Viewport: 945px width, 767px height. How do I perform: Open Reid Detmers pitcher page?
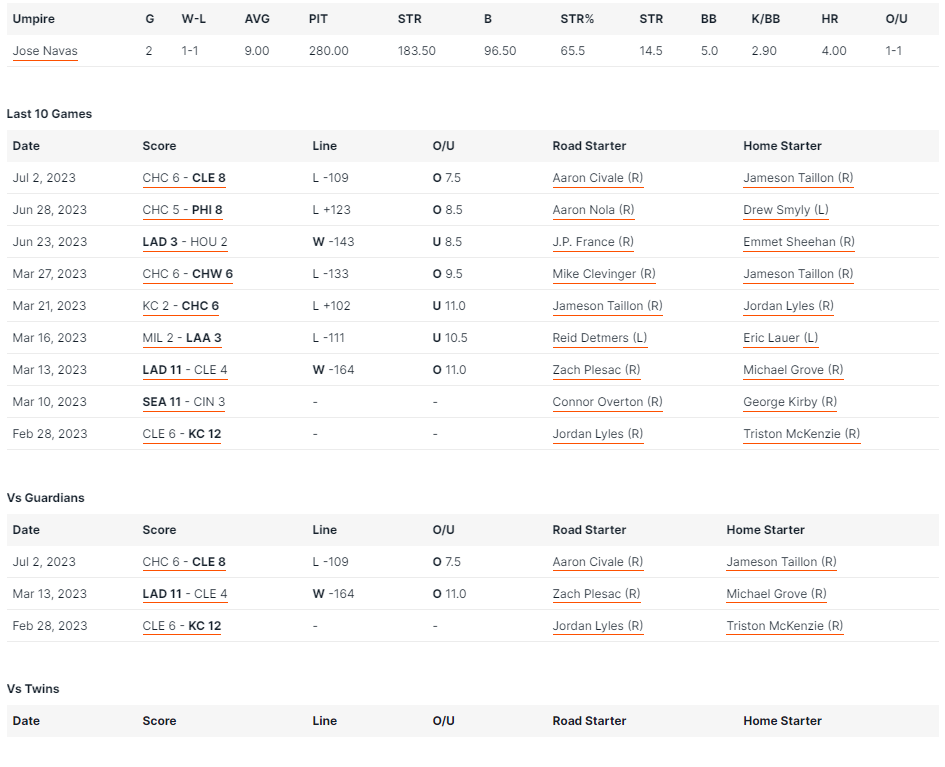tap(600, 338)
